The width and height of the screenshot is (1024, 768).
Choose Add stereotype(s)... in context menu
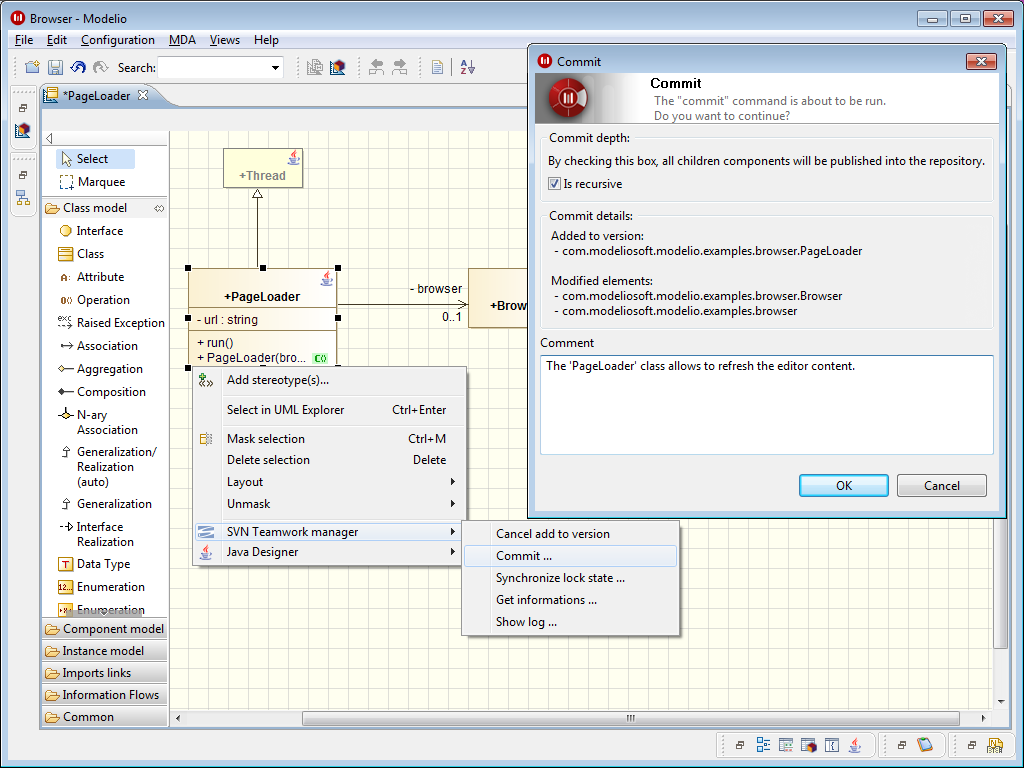coord(330,380)
